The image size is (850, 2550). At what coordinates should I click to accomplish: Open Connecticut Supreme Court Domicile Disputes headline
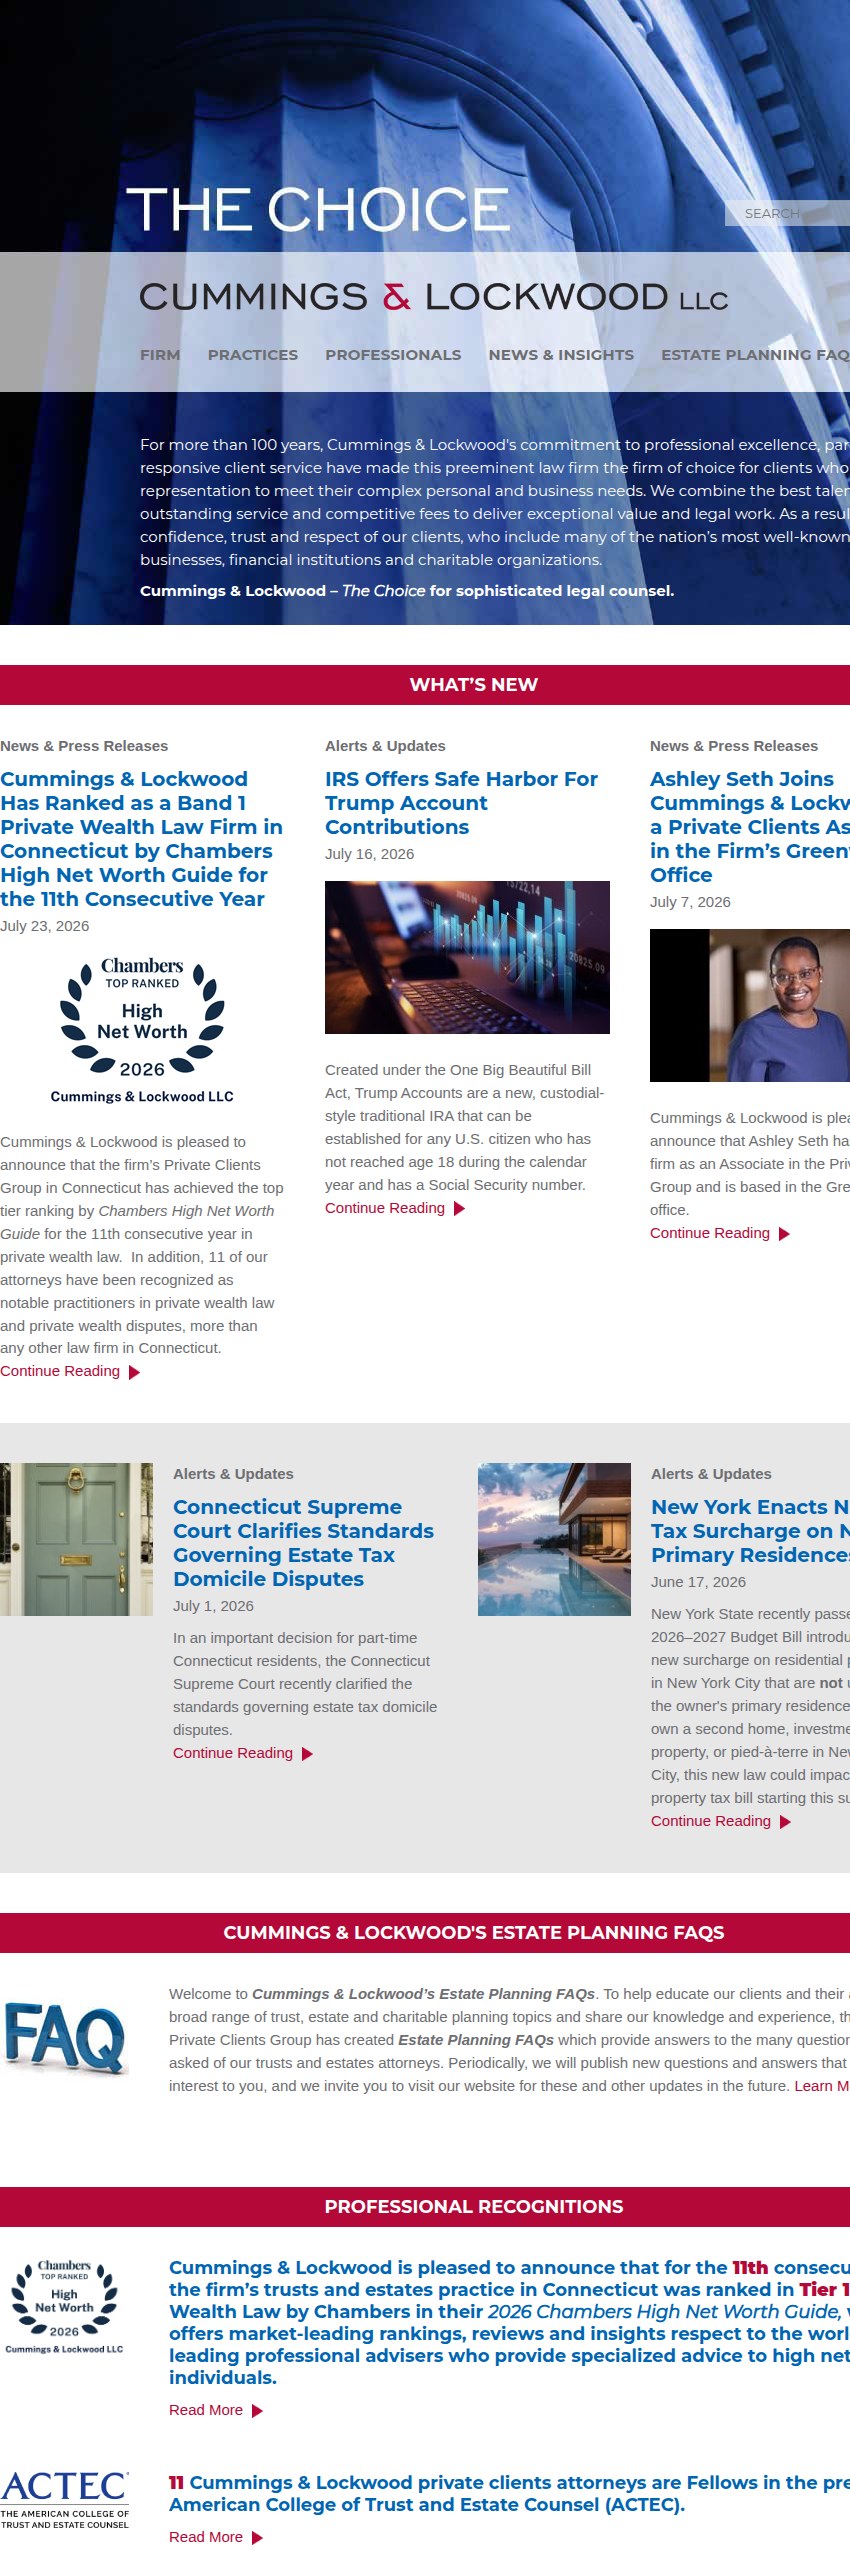pos(303,1542)
